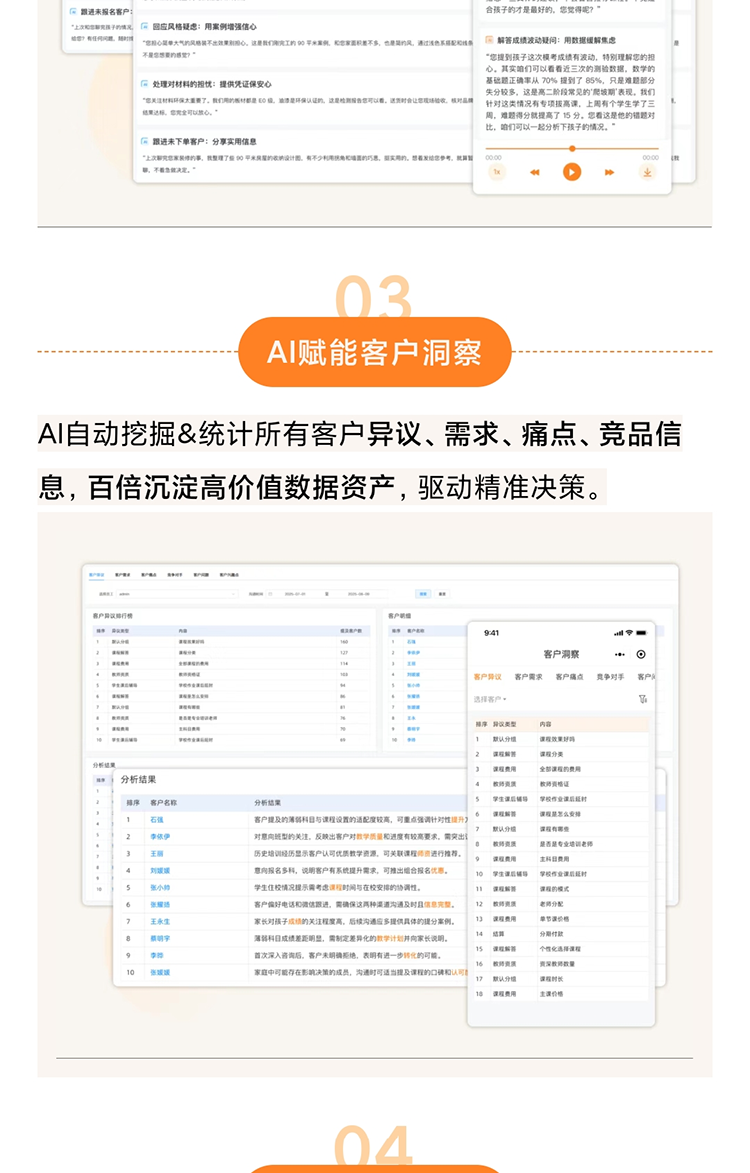Image resolution: width=750 pixels, height=1173 pixels.
Task: Select mobile row 18 主课价格
Action: coord(561,993)
